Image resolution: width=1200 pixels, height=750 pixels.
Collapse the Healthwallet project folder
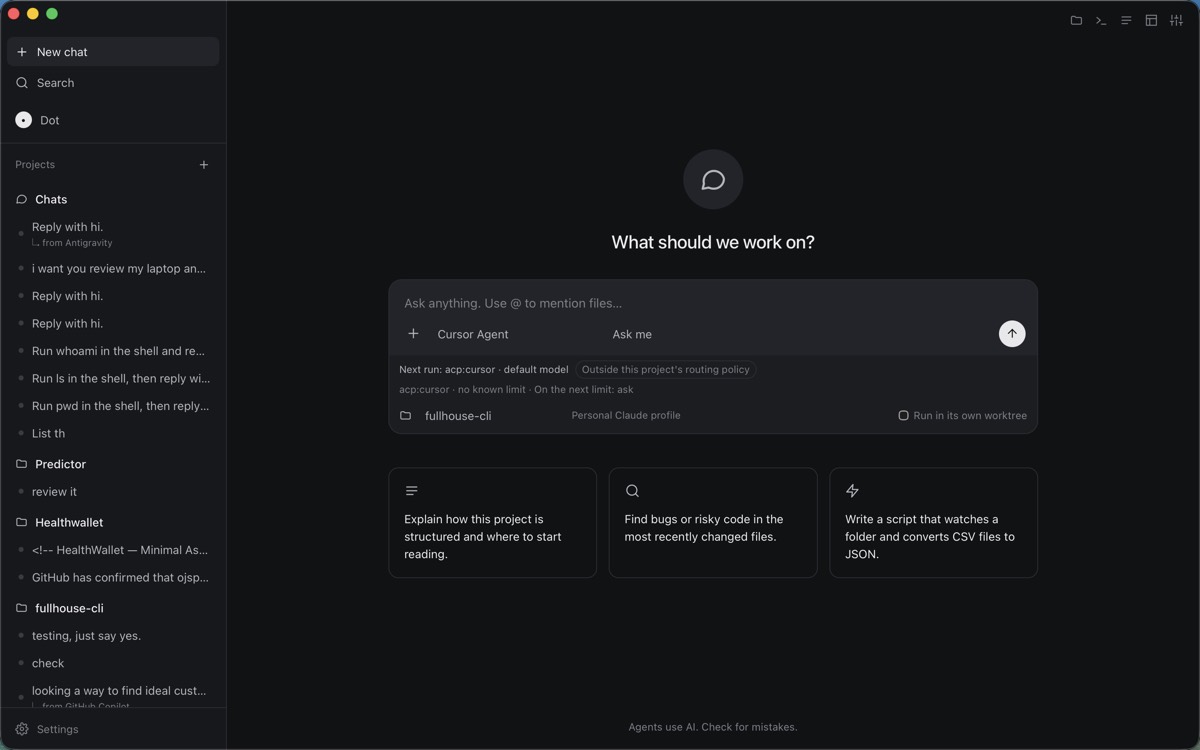coord(113,522)
